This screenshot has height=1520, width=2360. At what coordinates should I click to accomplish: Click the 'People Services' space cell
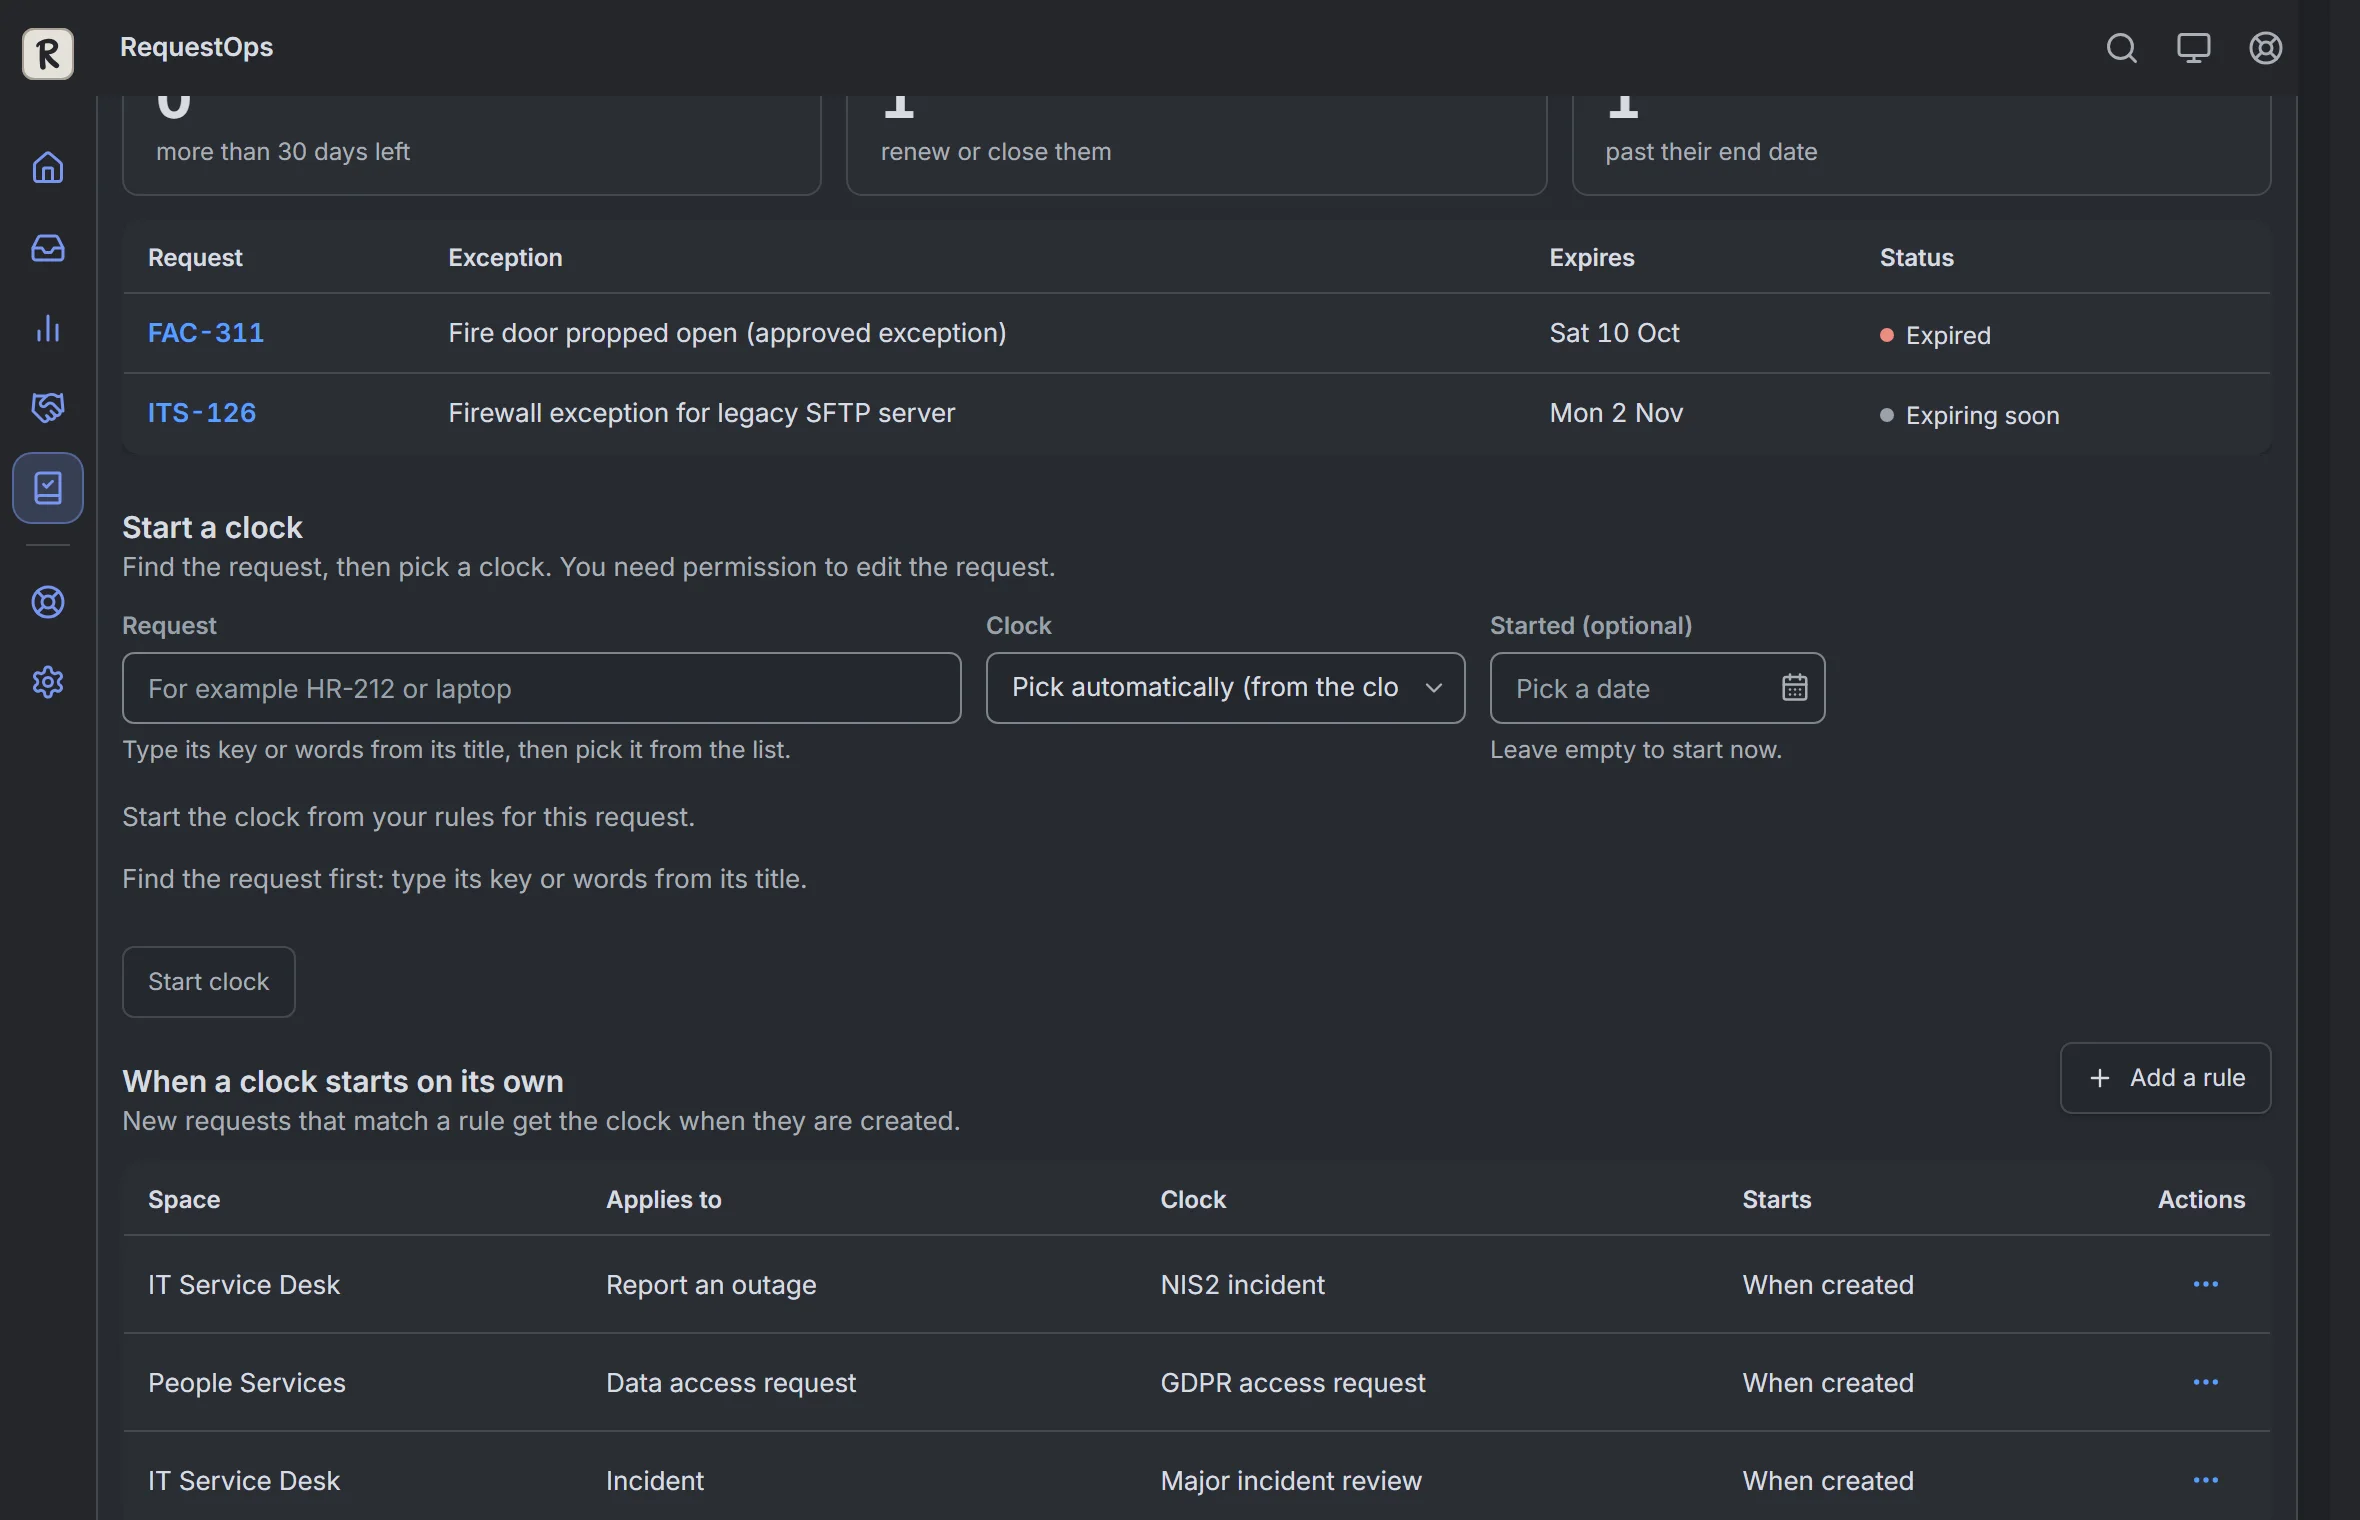tap(246, 1383)
